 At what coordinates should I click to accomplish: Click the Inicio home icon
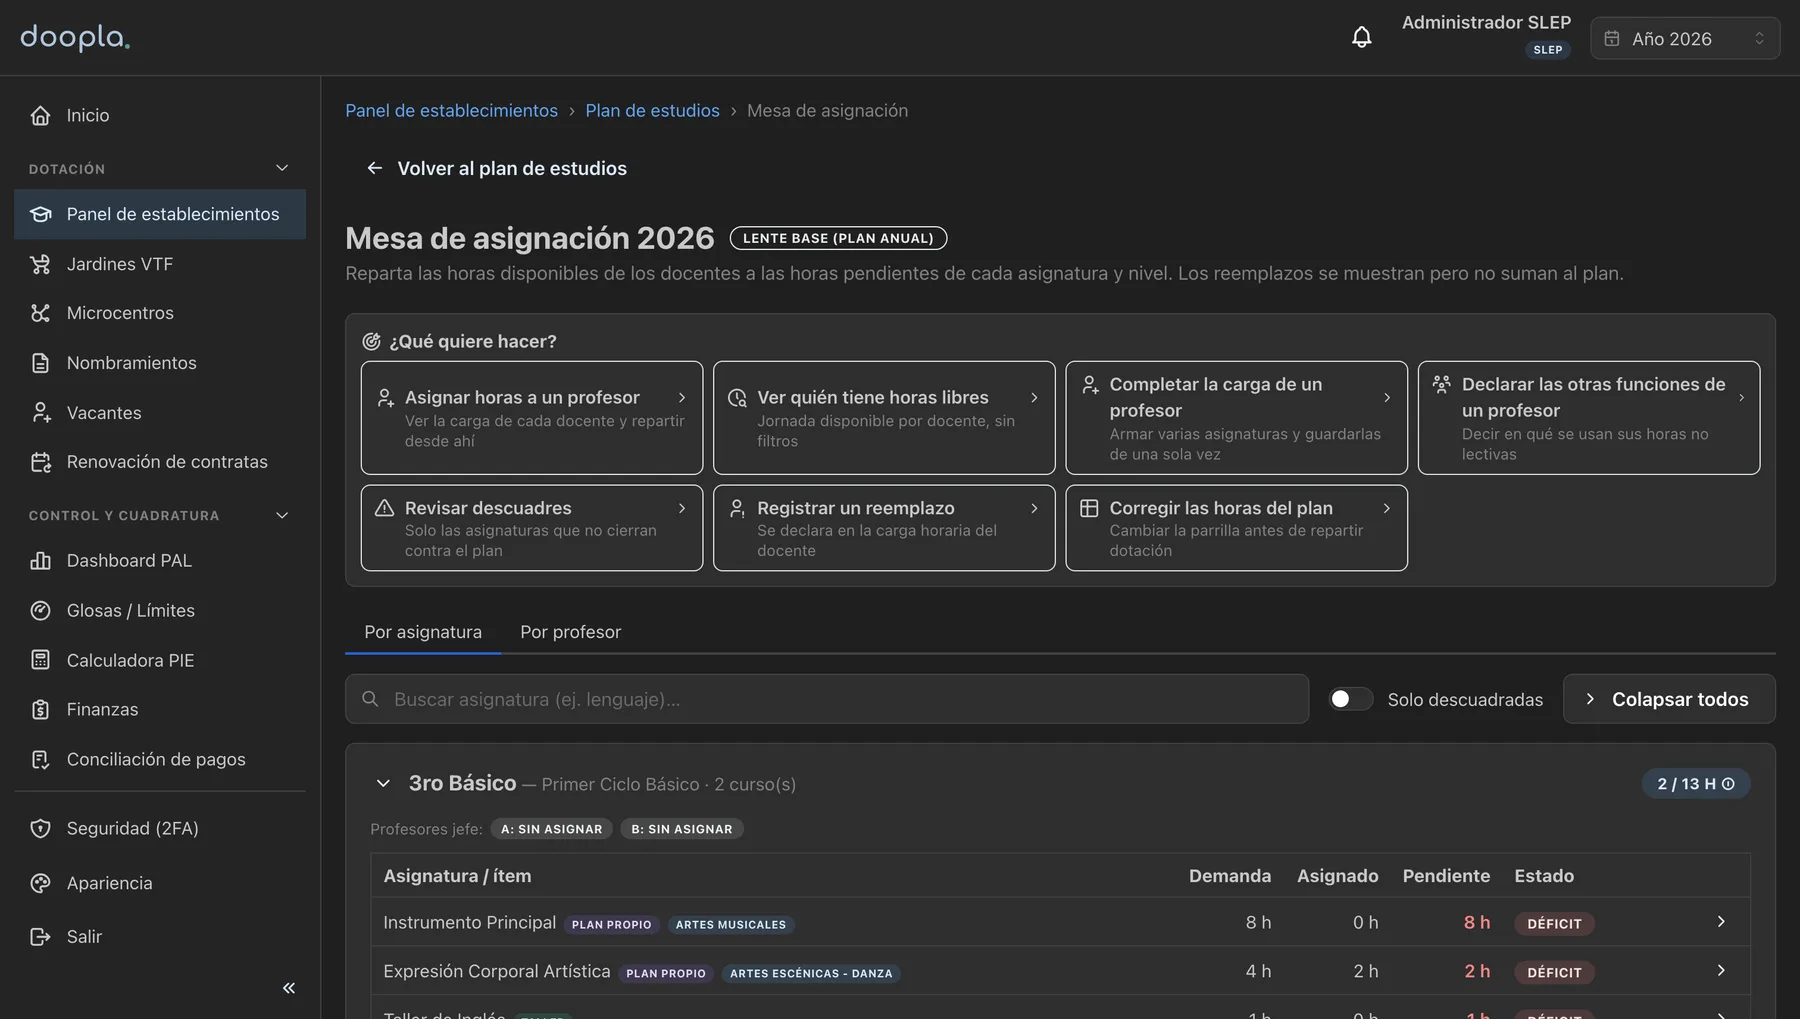click(40, 116)
